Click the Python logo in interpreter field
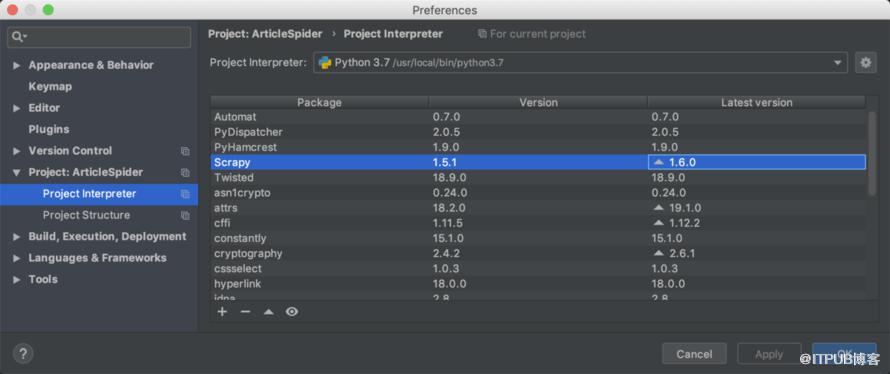Viewport: 890px width, 374px height. click(325, 63)
